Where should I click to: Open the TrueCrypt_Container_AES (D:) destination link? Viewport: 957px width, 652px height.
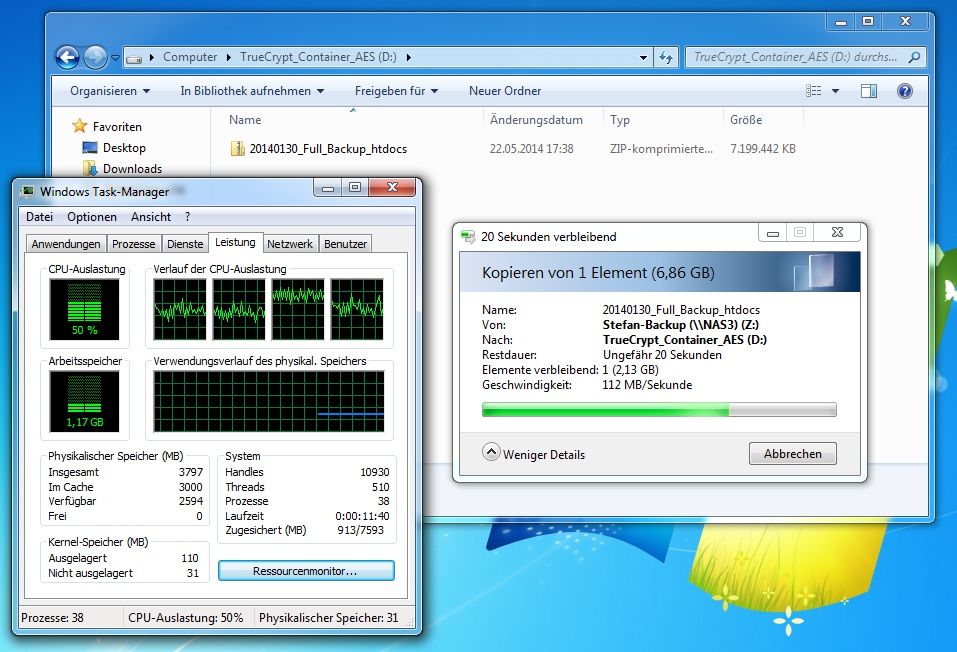tap(685, 340)
